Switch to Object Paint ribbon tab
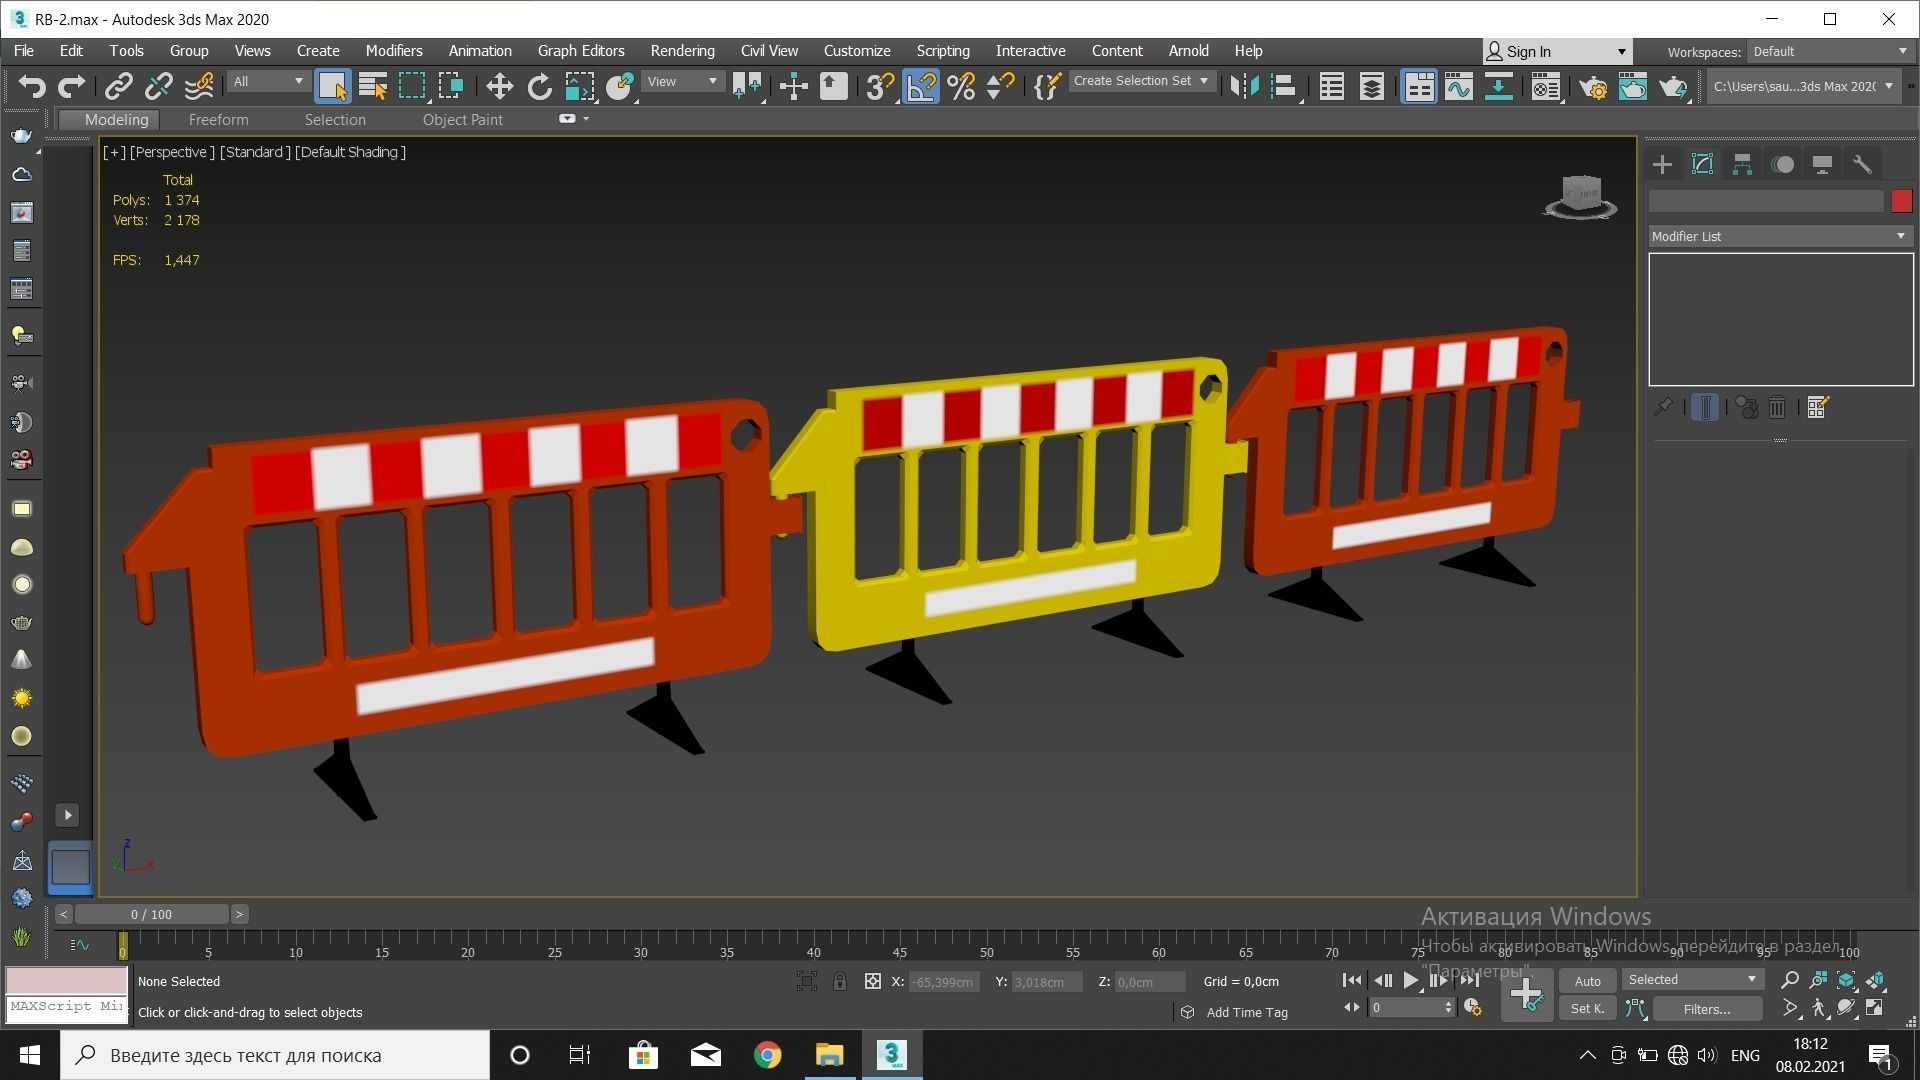1920x1080 pixels. tap(462, 119)
